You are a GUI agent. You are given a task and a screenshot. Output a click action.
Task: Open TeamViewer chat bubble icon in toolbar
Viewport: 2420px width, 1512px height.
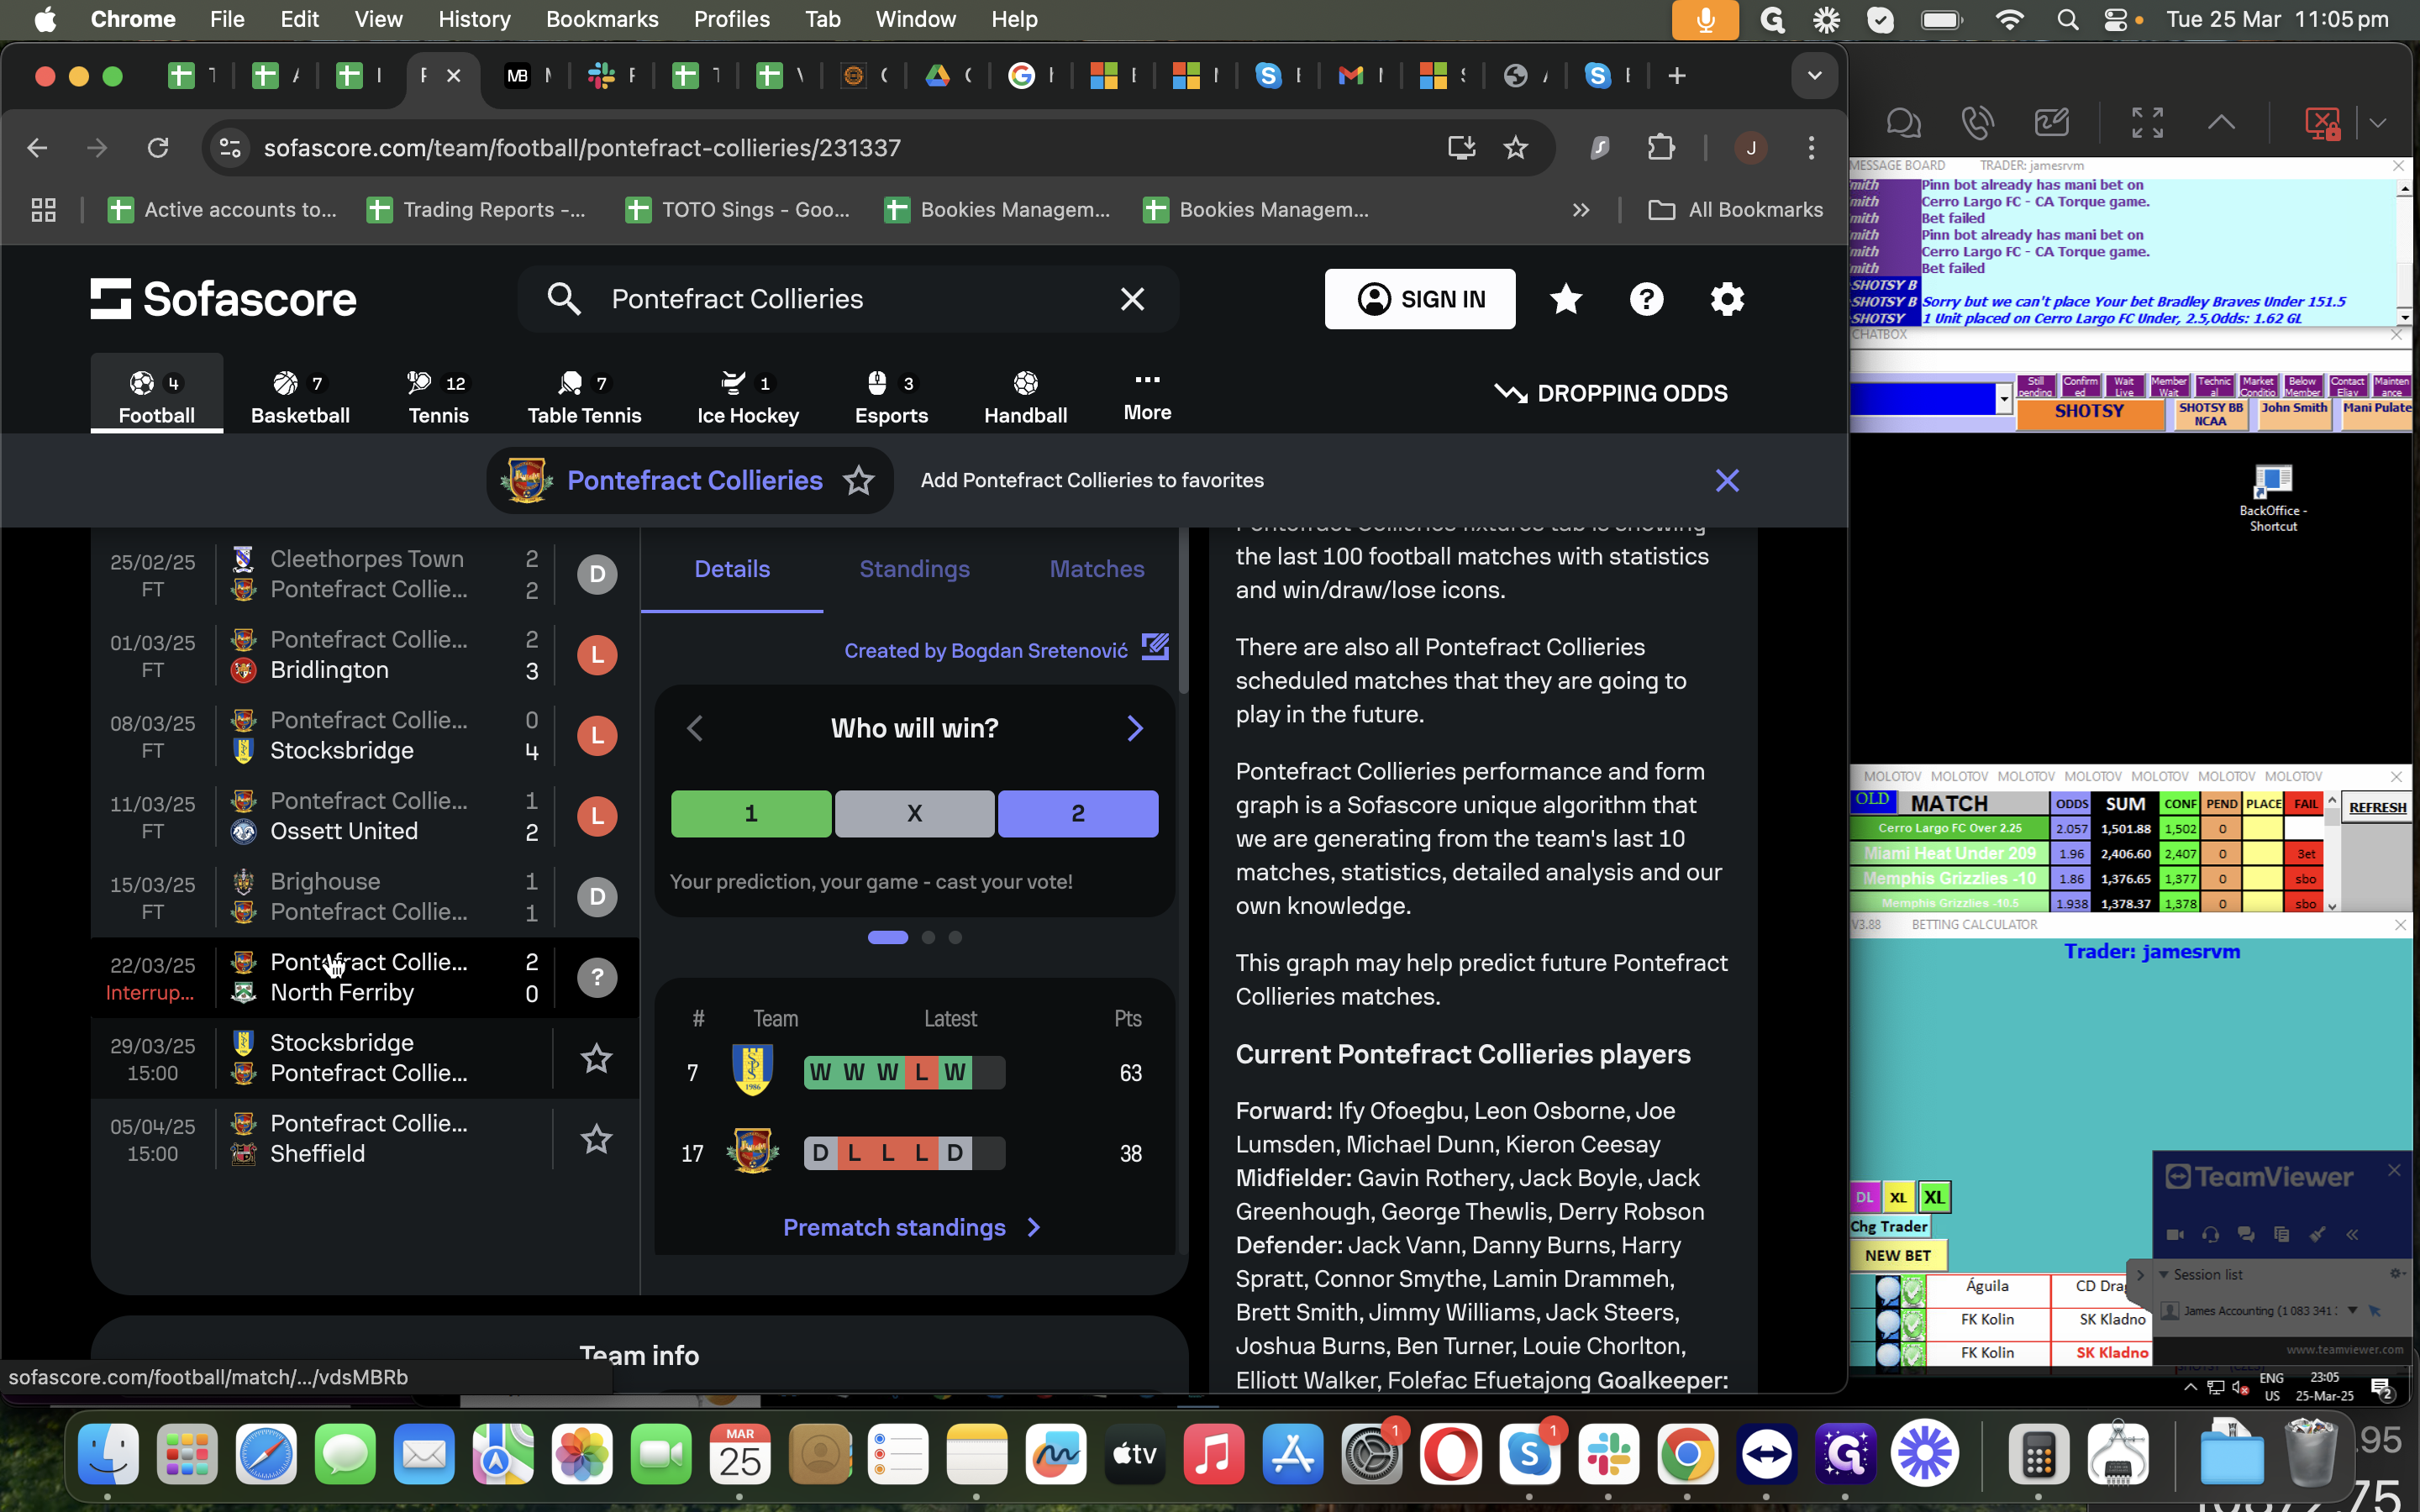[x=1903, y=123]
